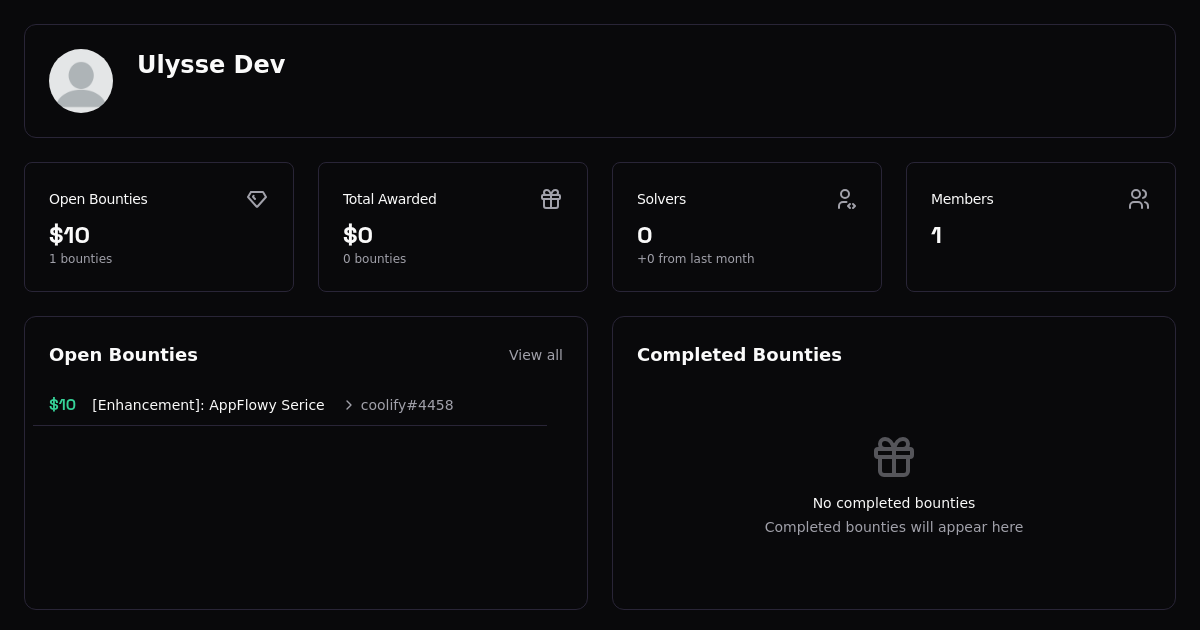Viewport: 1200px width, 630px height.
Task: Open the AppFlowy Serice enhancement bounty
Action: coord(208,405)
